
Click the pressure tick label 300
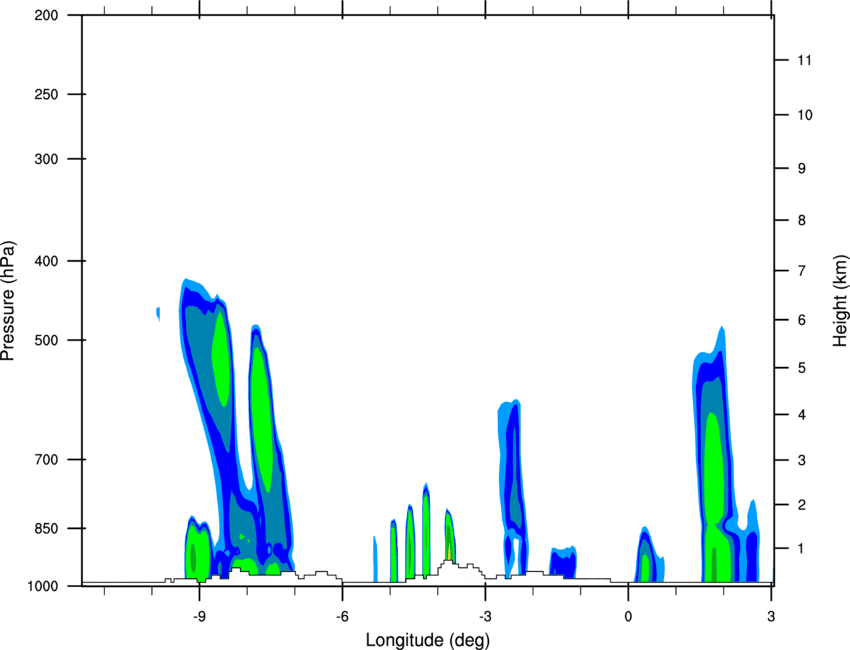pyautogui.click(x=46, y=159)
